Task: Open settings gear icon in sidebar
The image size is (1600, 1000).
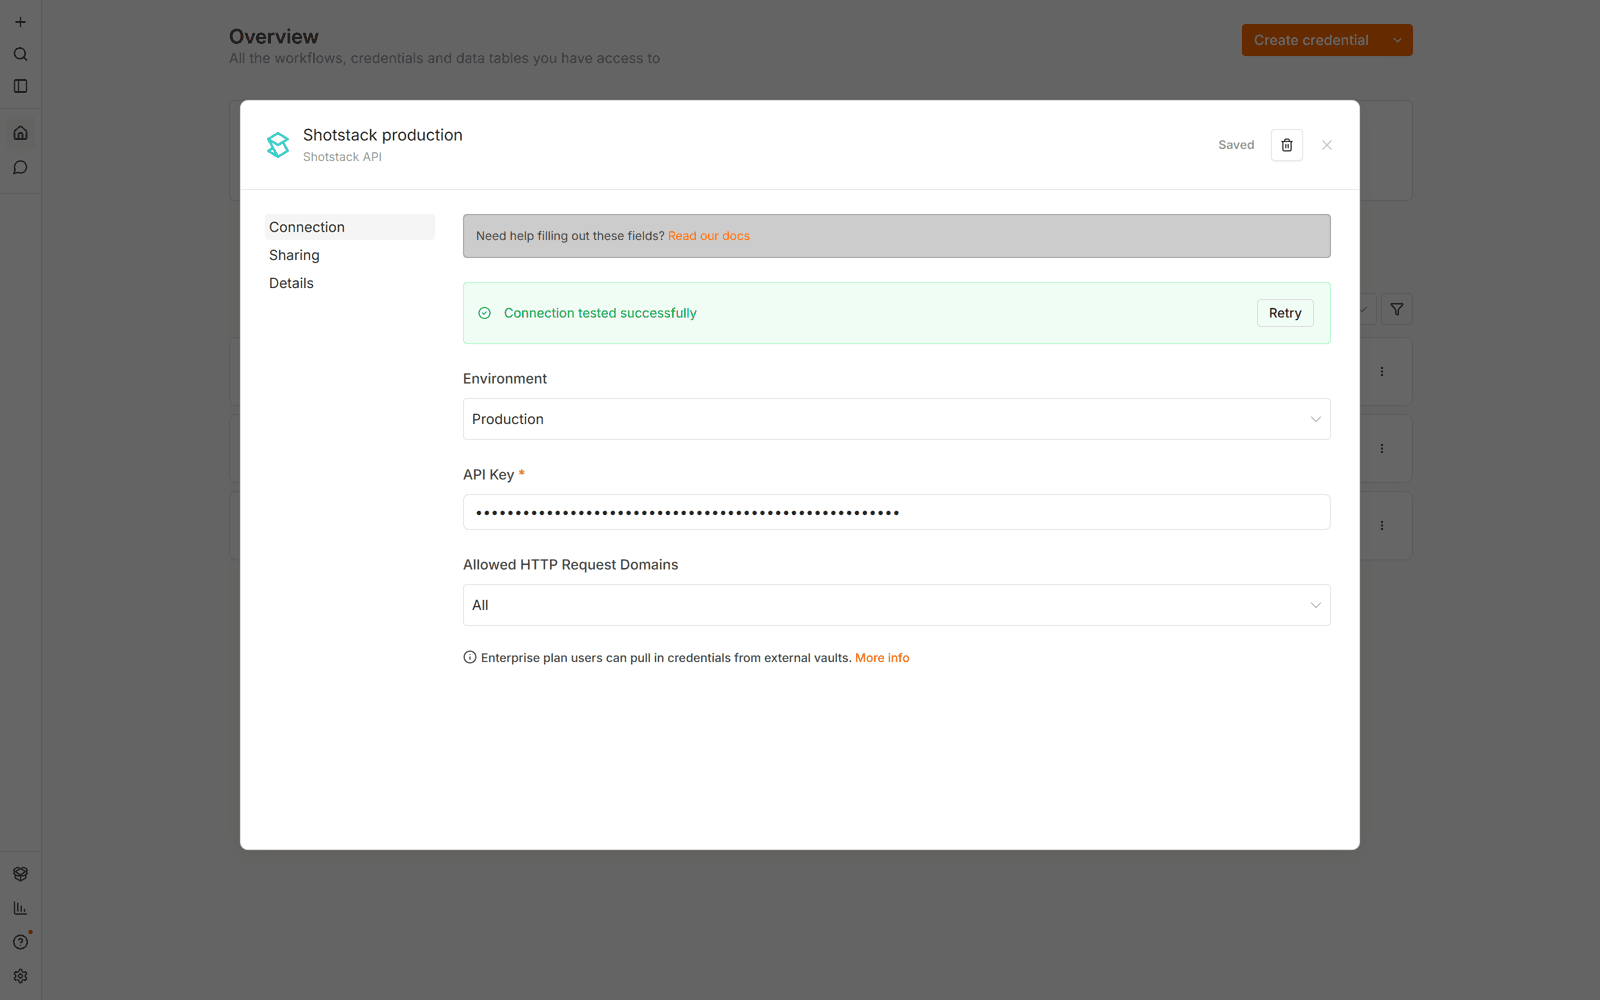Action: 20,976
